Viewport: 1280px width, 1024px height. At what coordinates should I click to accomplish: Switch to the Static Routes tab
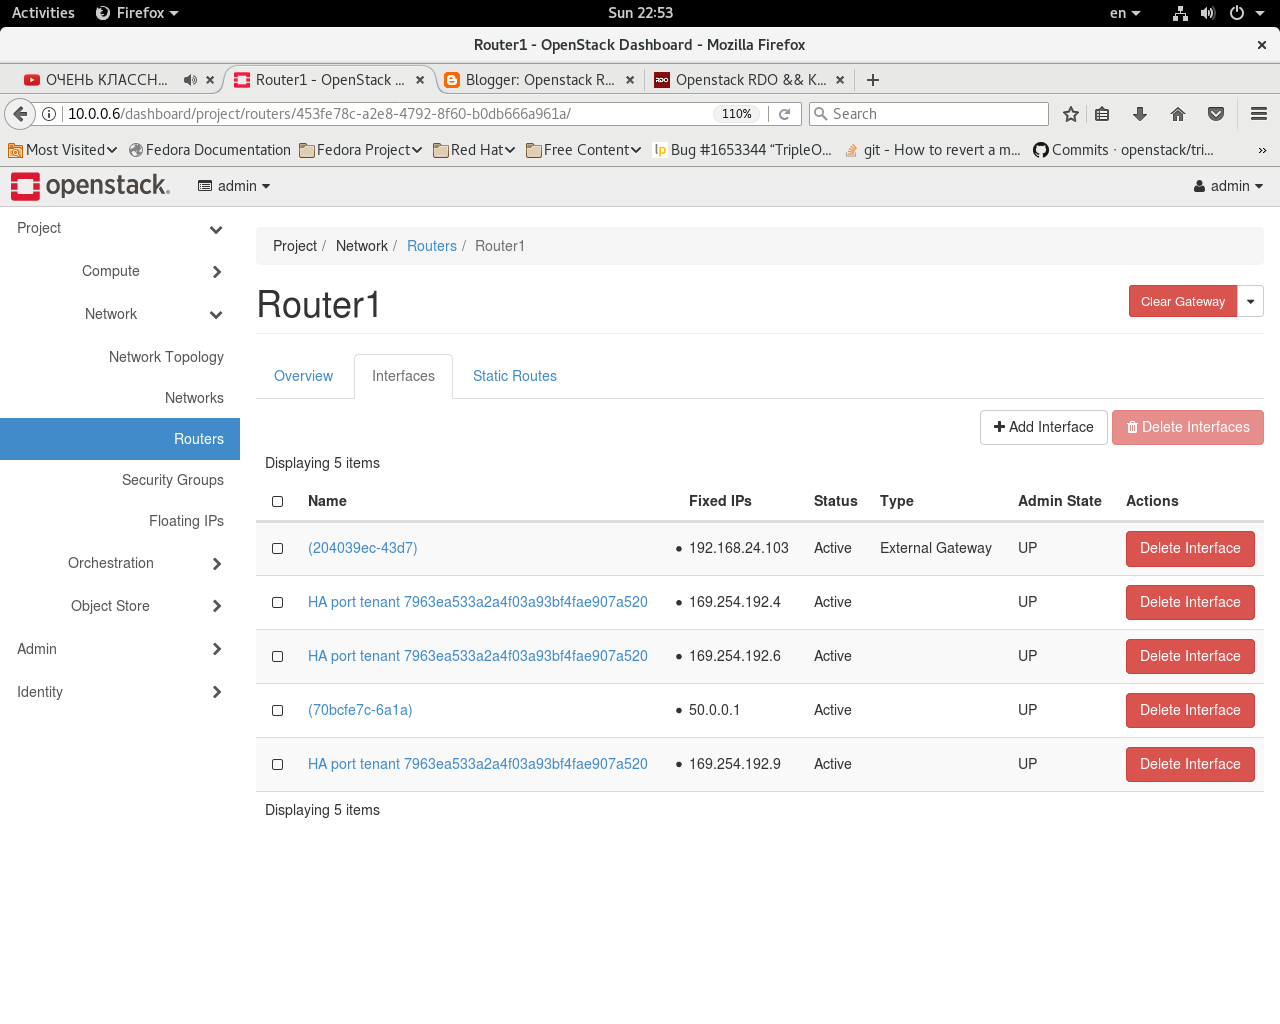pyautogui.click(x=514, y=376)
